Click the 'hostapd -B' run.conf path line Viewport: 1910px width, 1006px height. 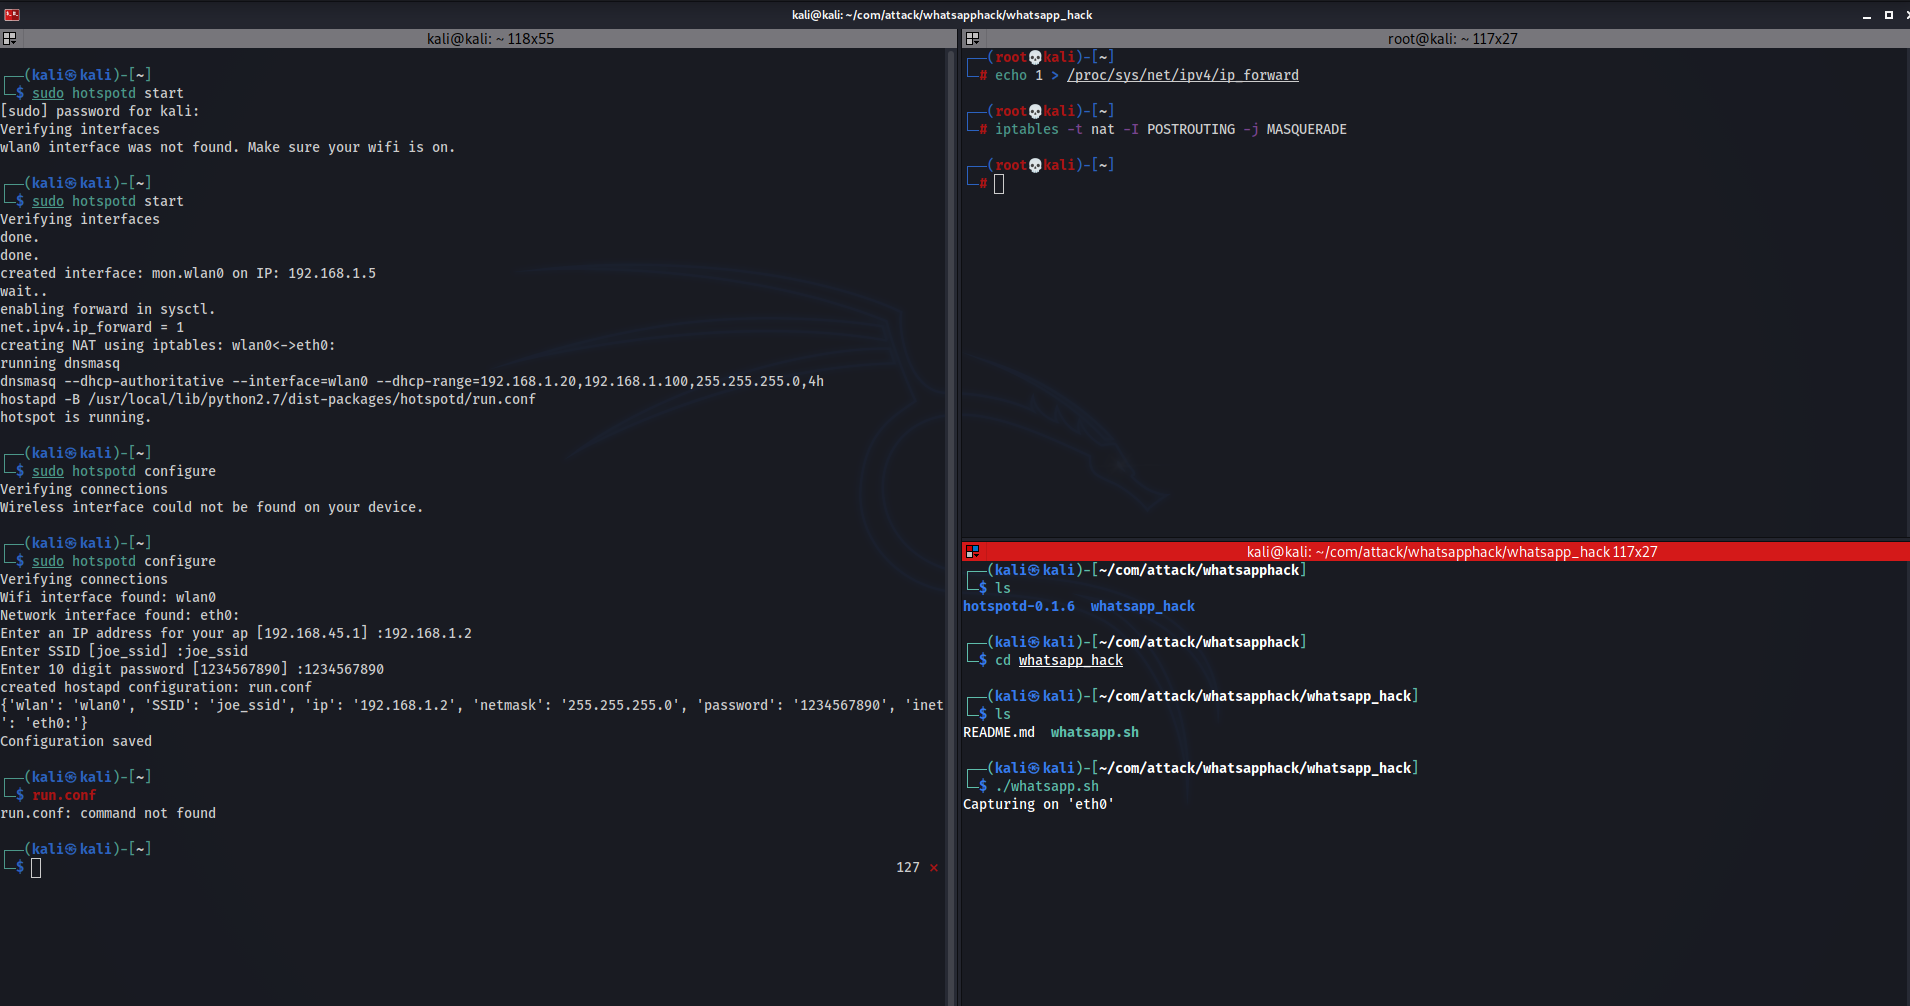pyautogui.click(x=268, y=399)
